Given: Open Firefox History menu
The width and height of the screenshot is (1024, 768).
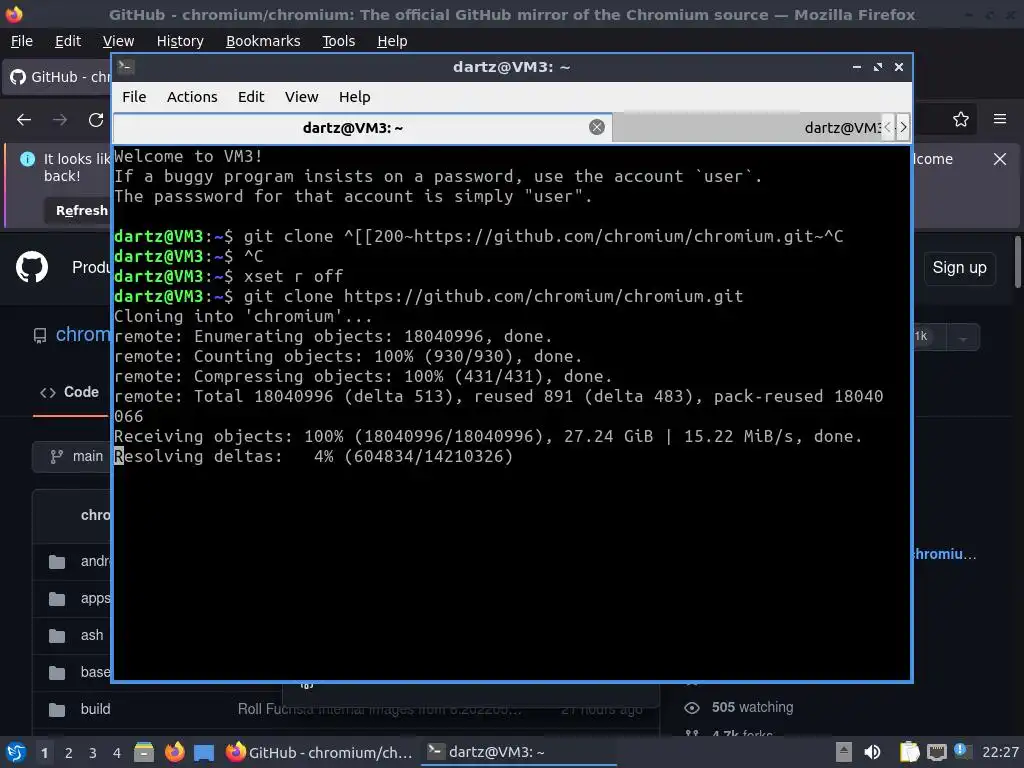Looking at the screenshot, I should pos(180,41).
